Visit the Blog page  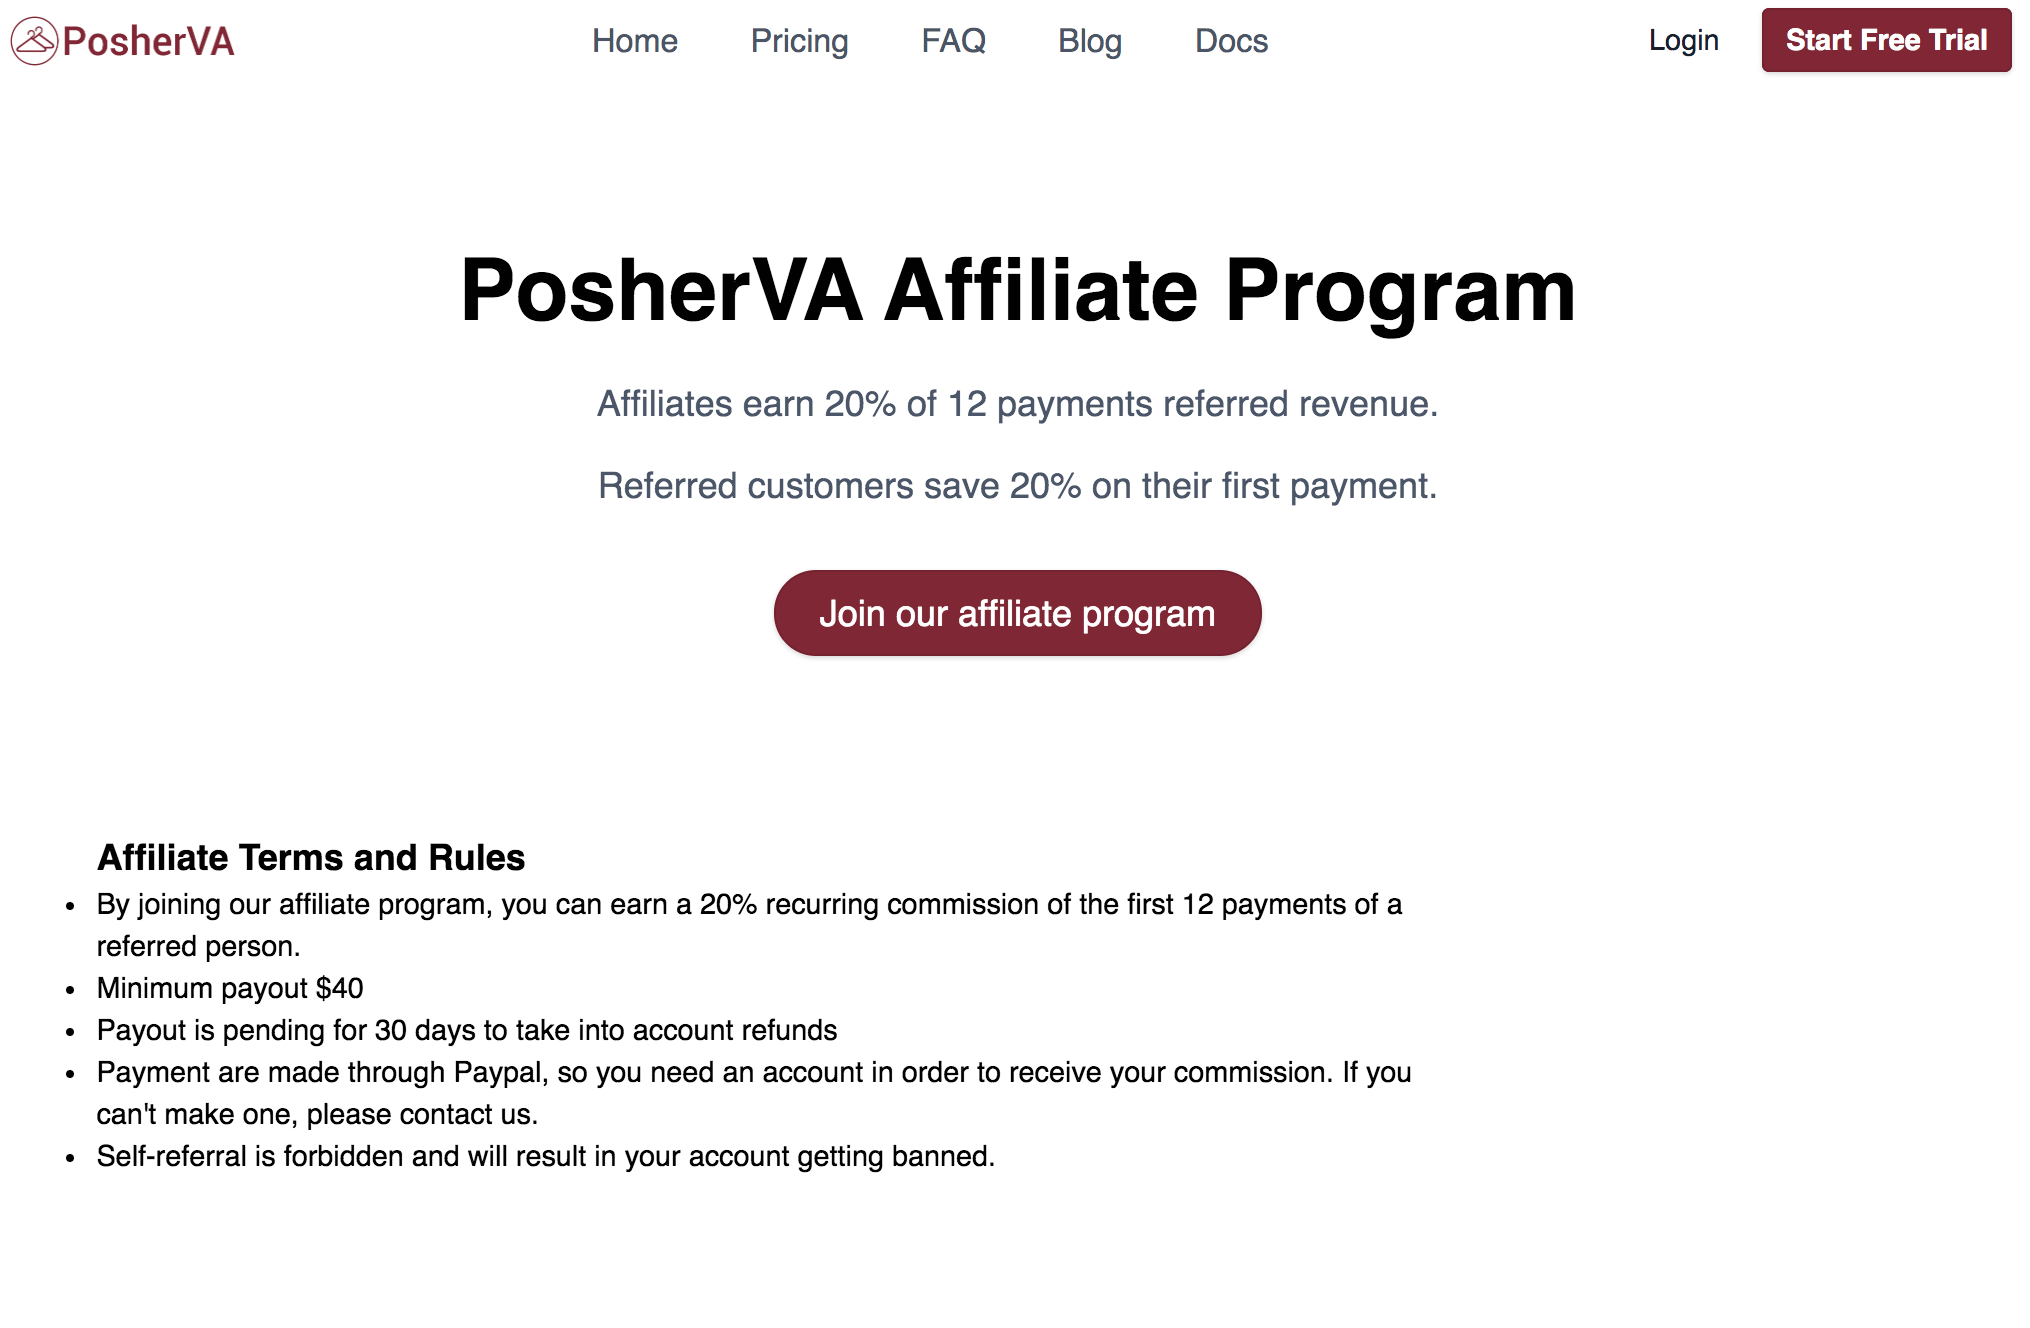[x=1089, y=41]
